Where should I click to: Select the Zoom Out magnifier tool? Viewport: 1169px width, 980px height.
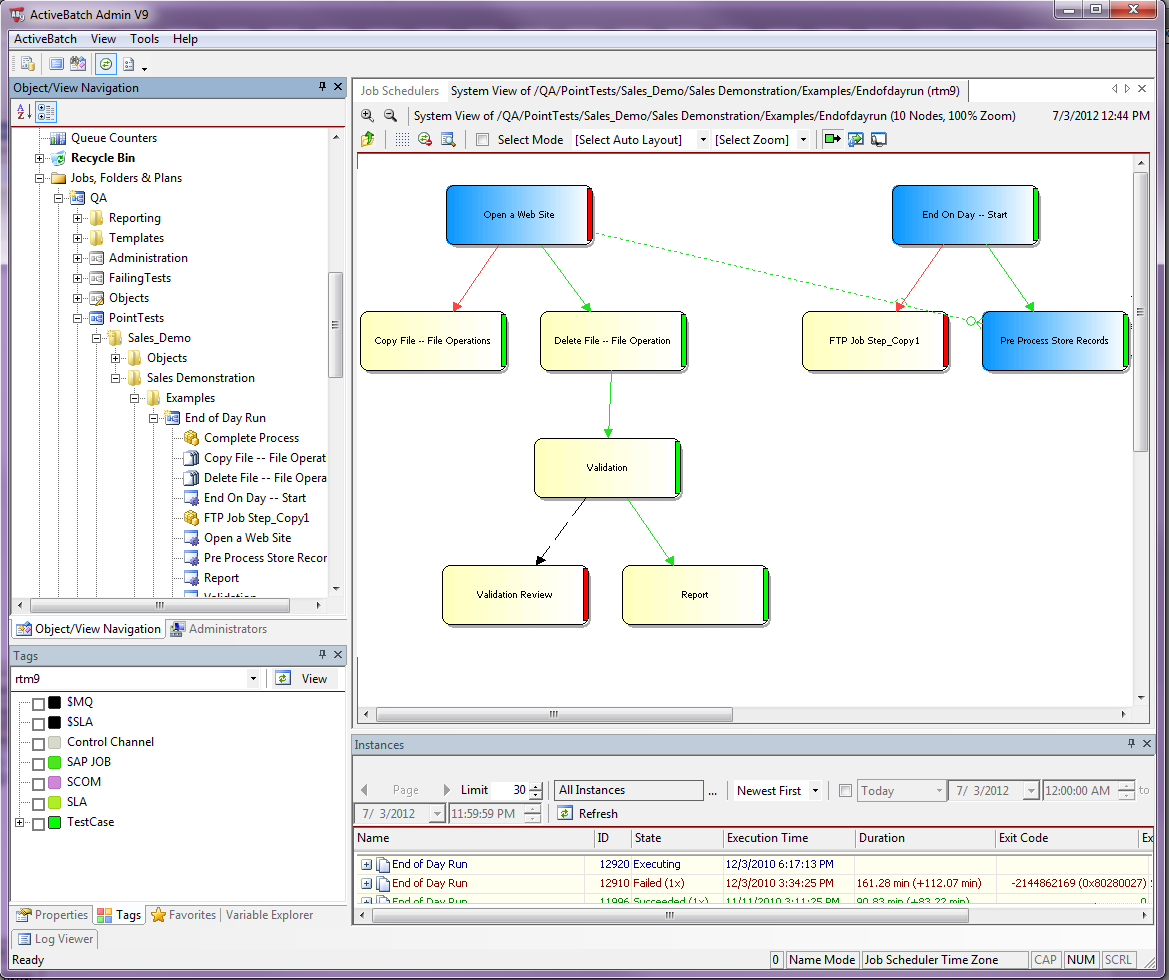click(x=390, y=115)
